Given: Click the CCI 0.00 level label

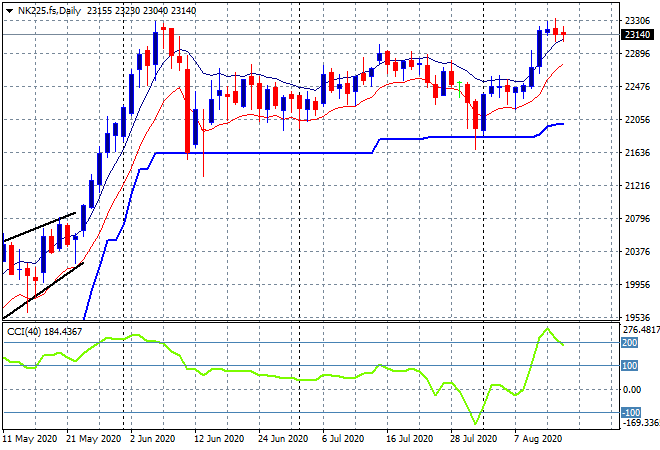Looking at the screenshot, I should (x=632, y=390).
